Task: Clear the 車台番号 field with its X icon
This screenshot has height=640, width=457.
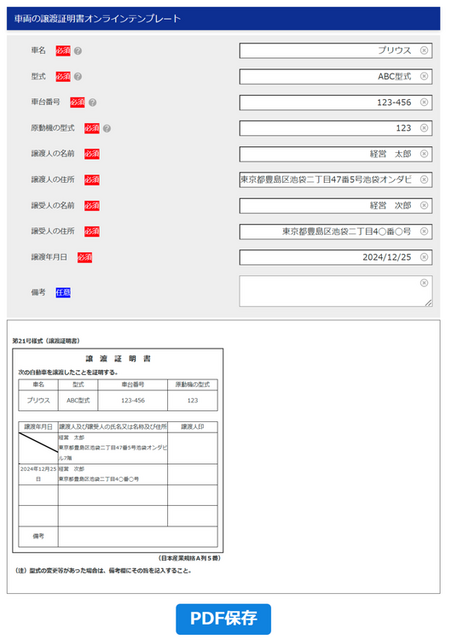Action: (424, 102)
